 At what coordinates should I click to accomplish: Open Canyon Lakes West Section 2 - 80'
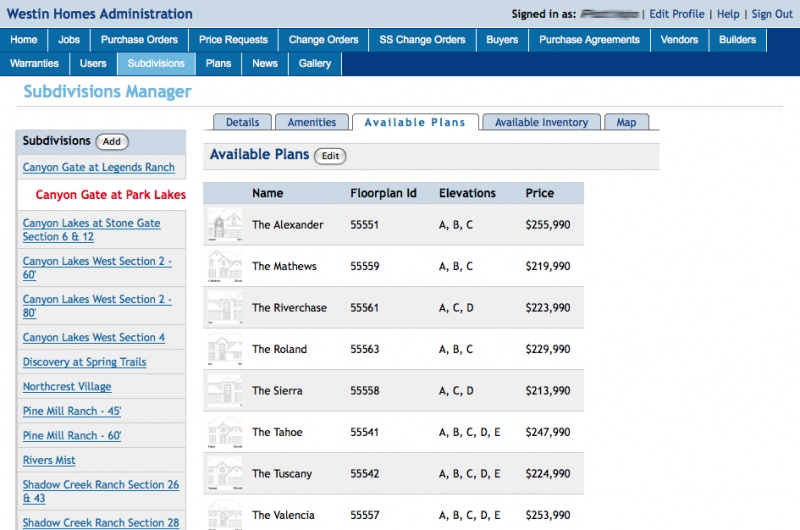(x=97, y=306)
